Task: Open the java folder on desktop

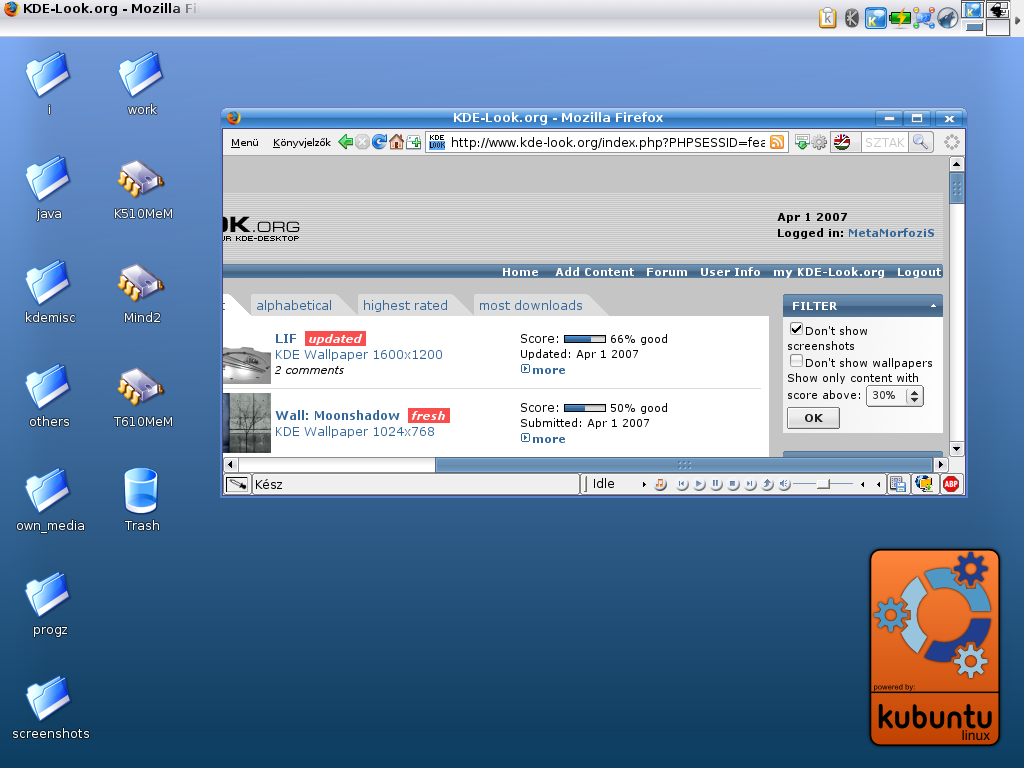Action: 49,189
